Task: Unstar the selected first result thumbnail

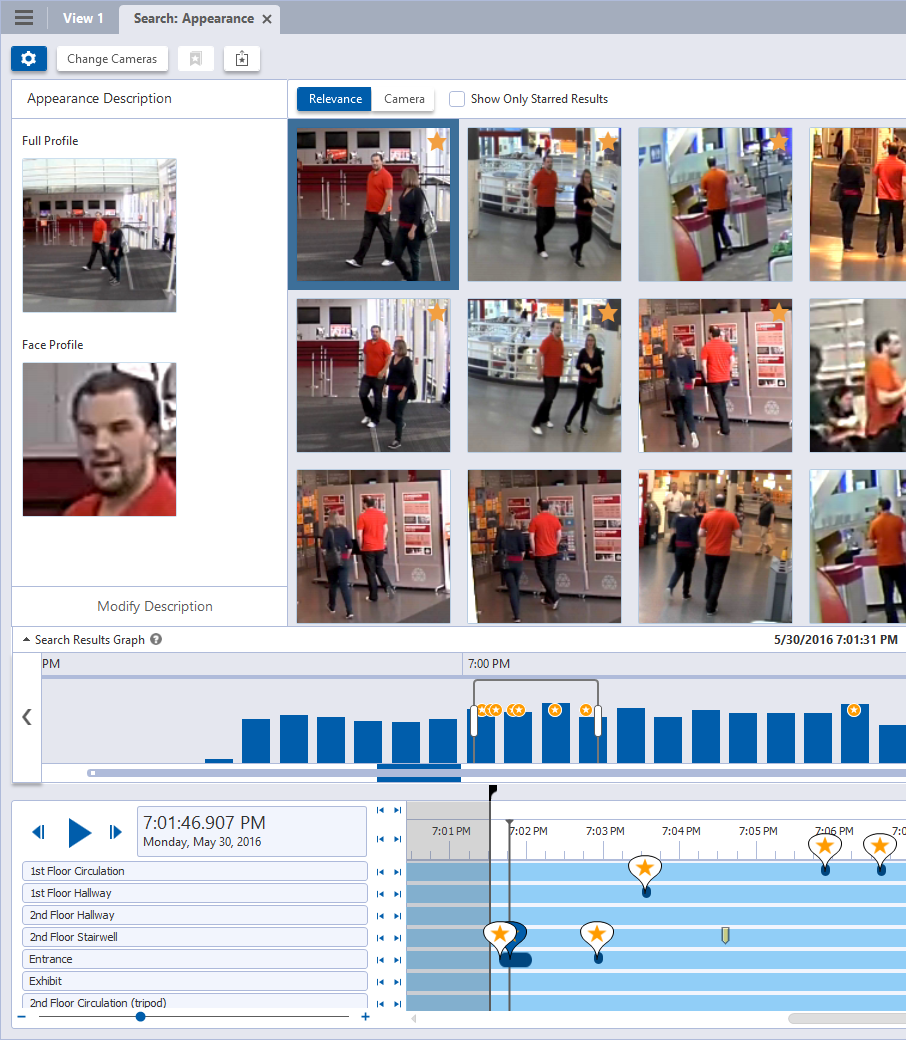Action: [x=436, y=141]
